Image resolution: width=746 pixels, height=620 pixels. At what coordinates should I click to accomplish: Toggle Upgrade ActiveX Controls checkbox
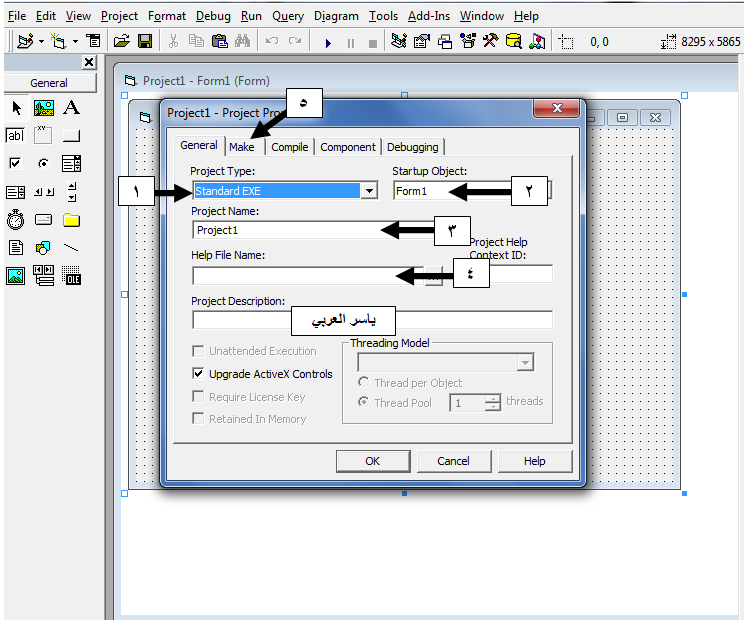click(198, 374)
